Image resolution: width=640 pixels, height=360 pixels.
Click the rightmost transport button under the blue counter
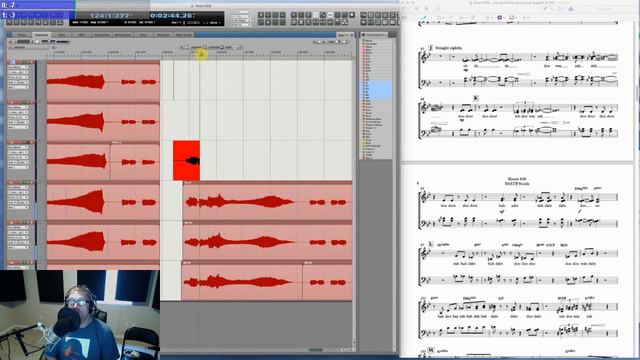pos(60,22)
